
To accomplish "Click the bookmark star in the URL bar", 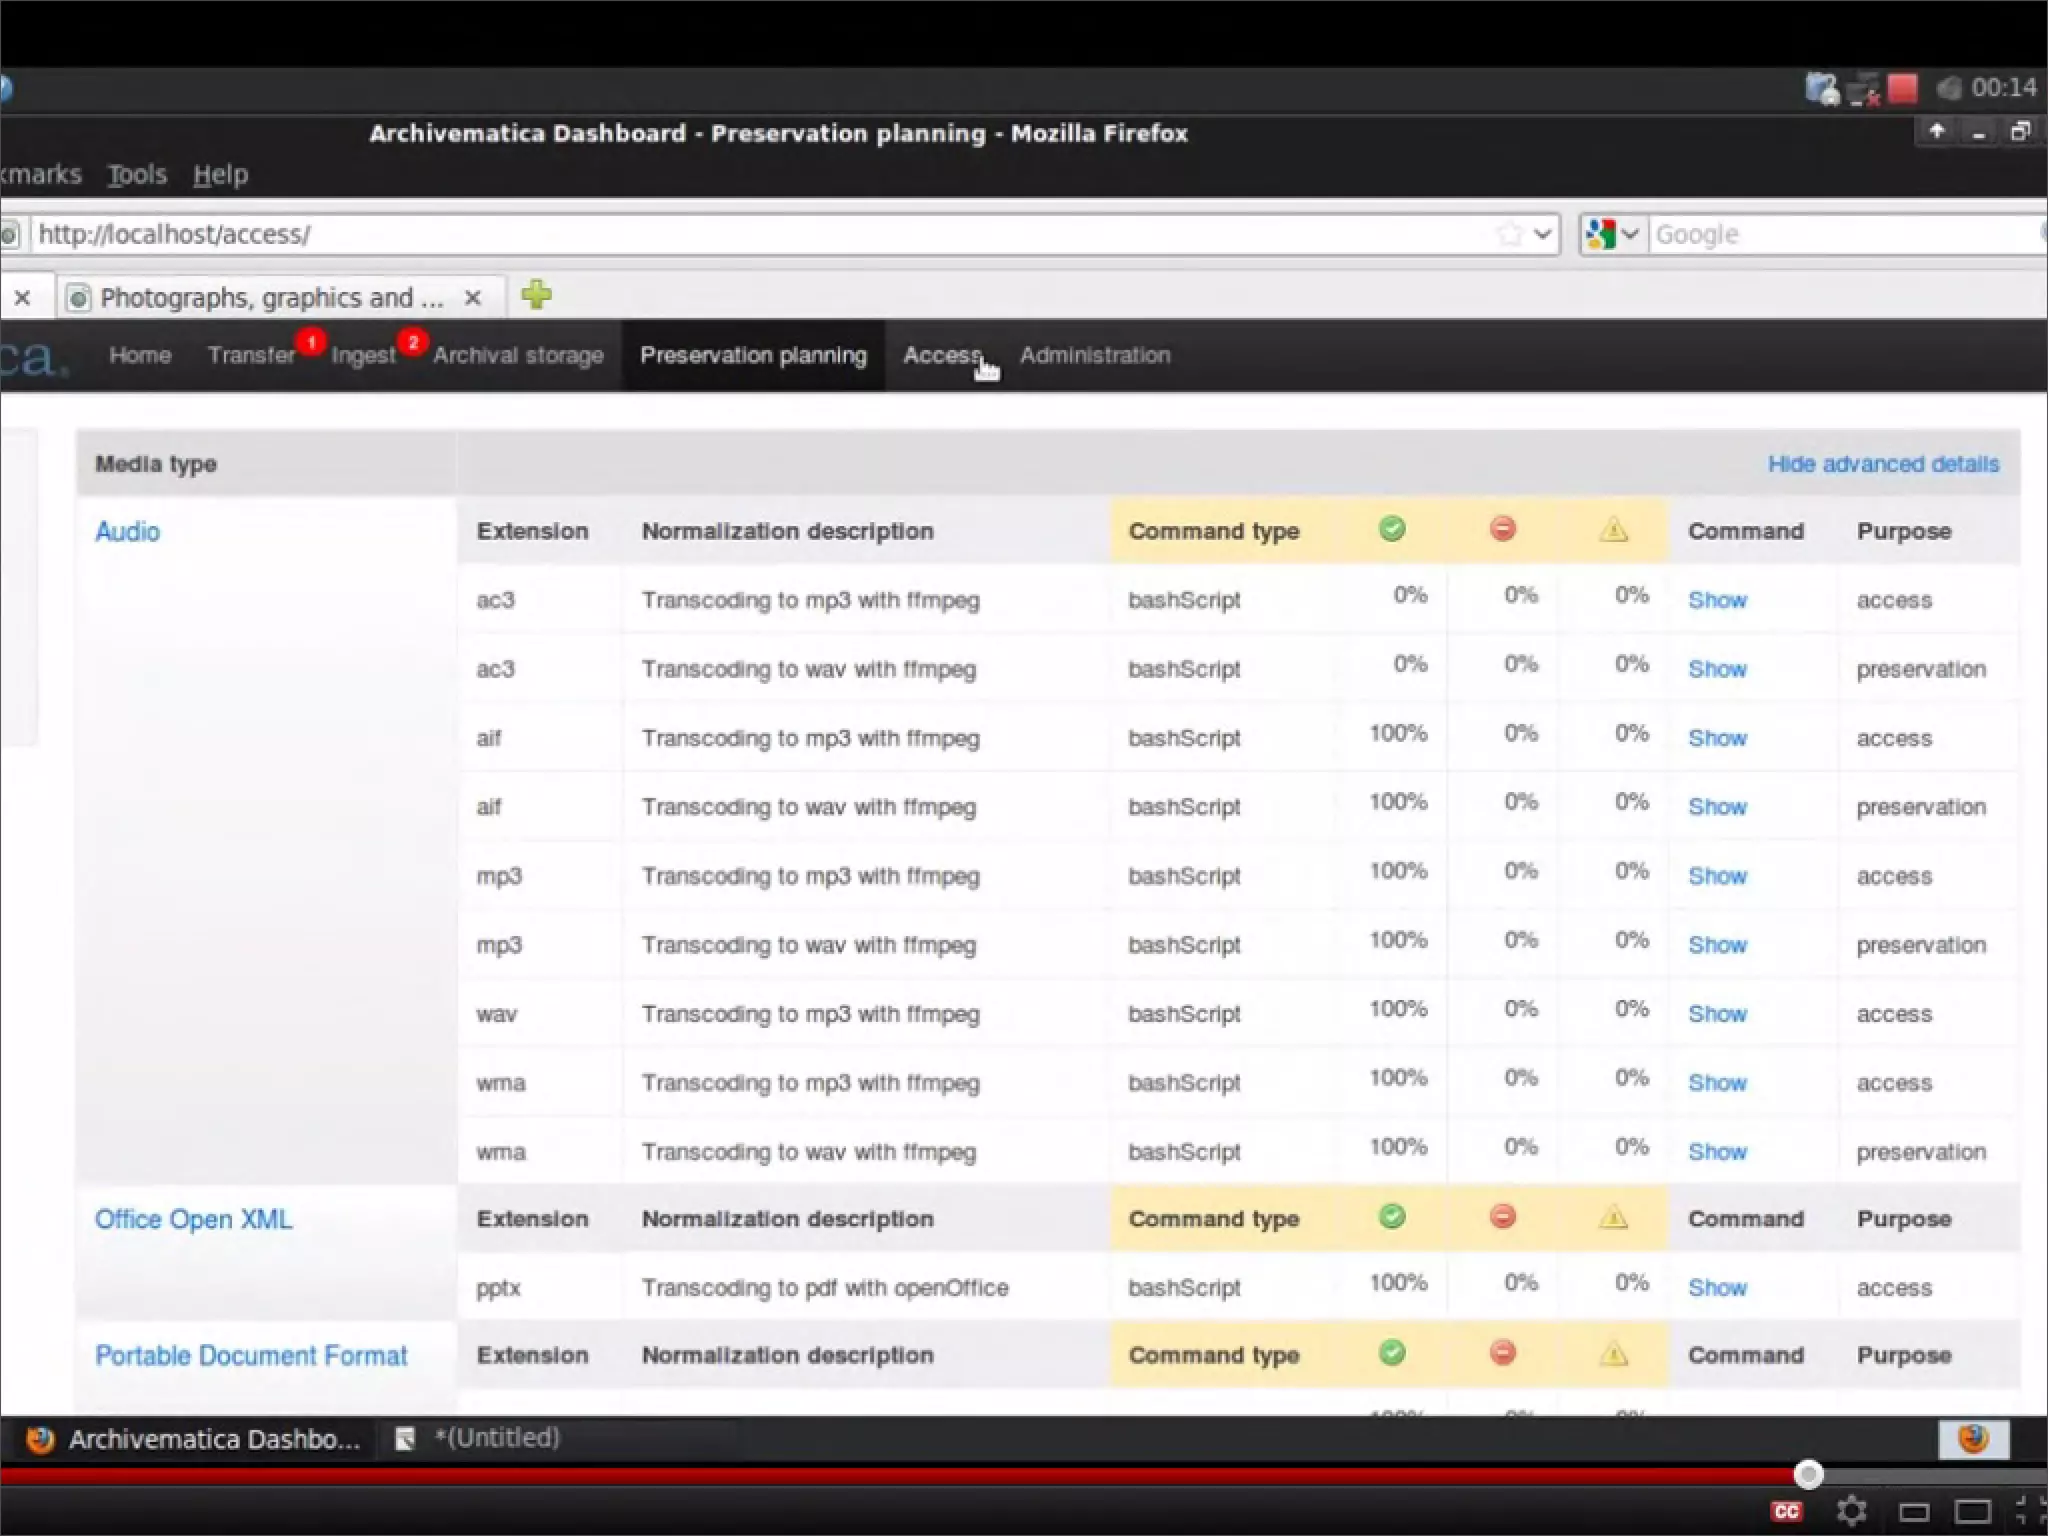I will (1509, 234).
